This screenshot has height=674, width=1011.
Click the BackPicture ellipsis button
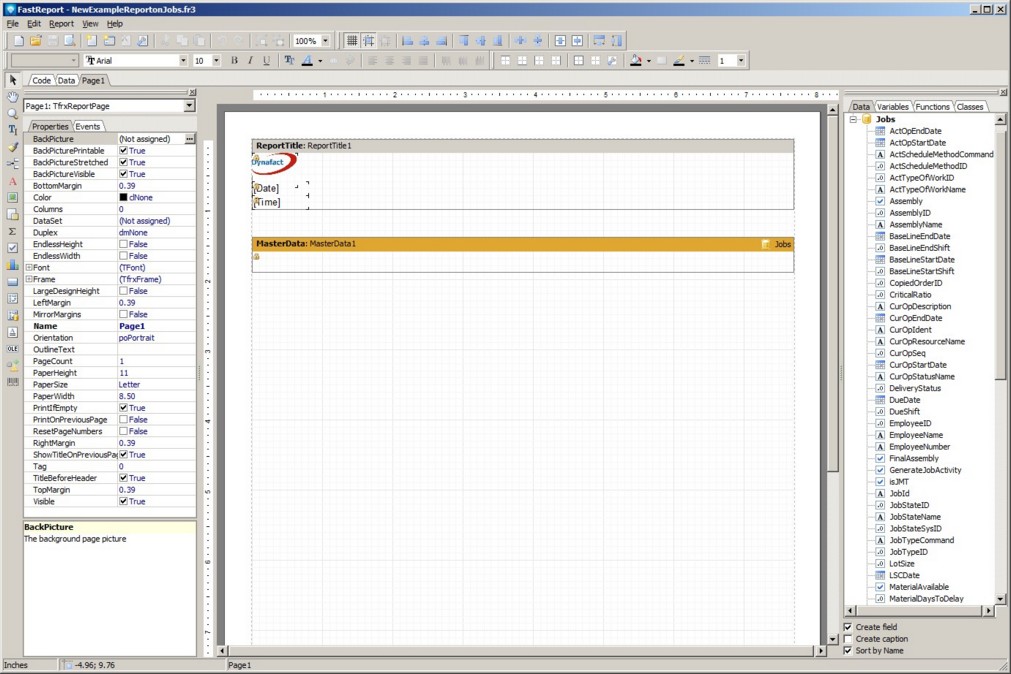tap(189, 139)
